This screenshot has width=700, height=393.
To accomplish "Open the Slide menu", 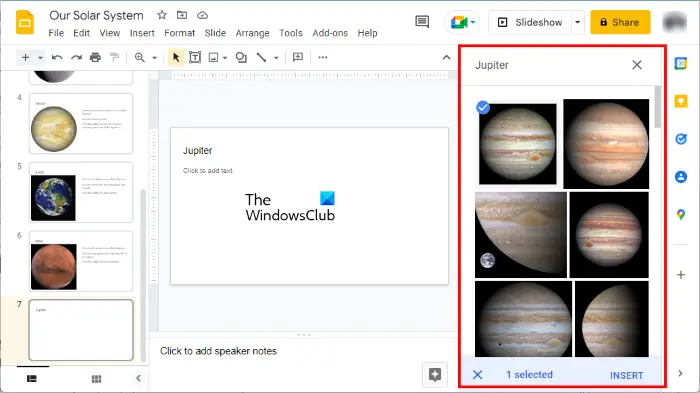I will pos(215,33).
